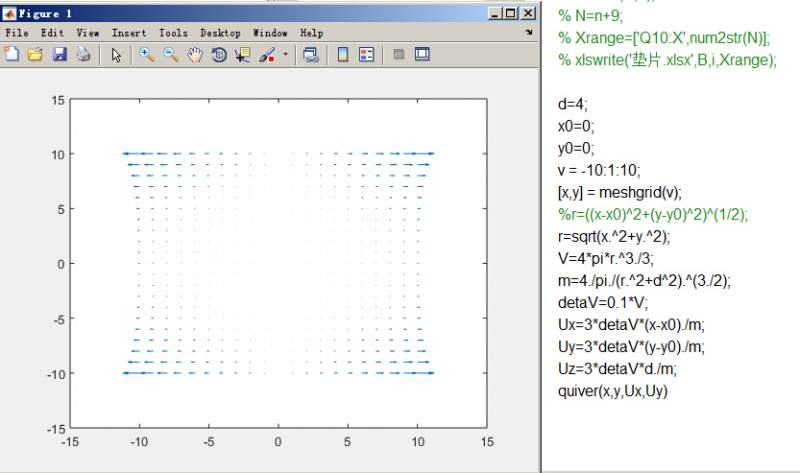Screen dimensions: 800x473
Task: Click the comment line starting '% Xrange='
Action: [x=664, y=38]
